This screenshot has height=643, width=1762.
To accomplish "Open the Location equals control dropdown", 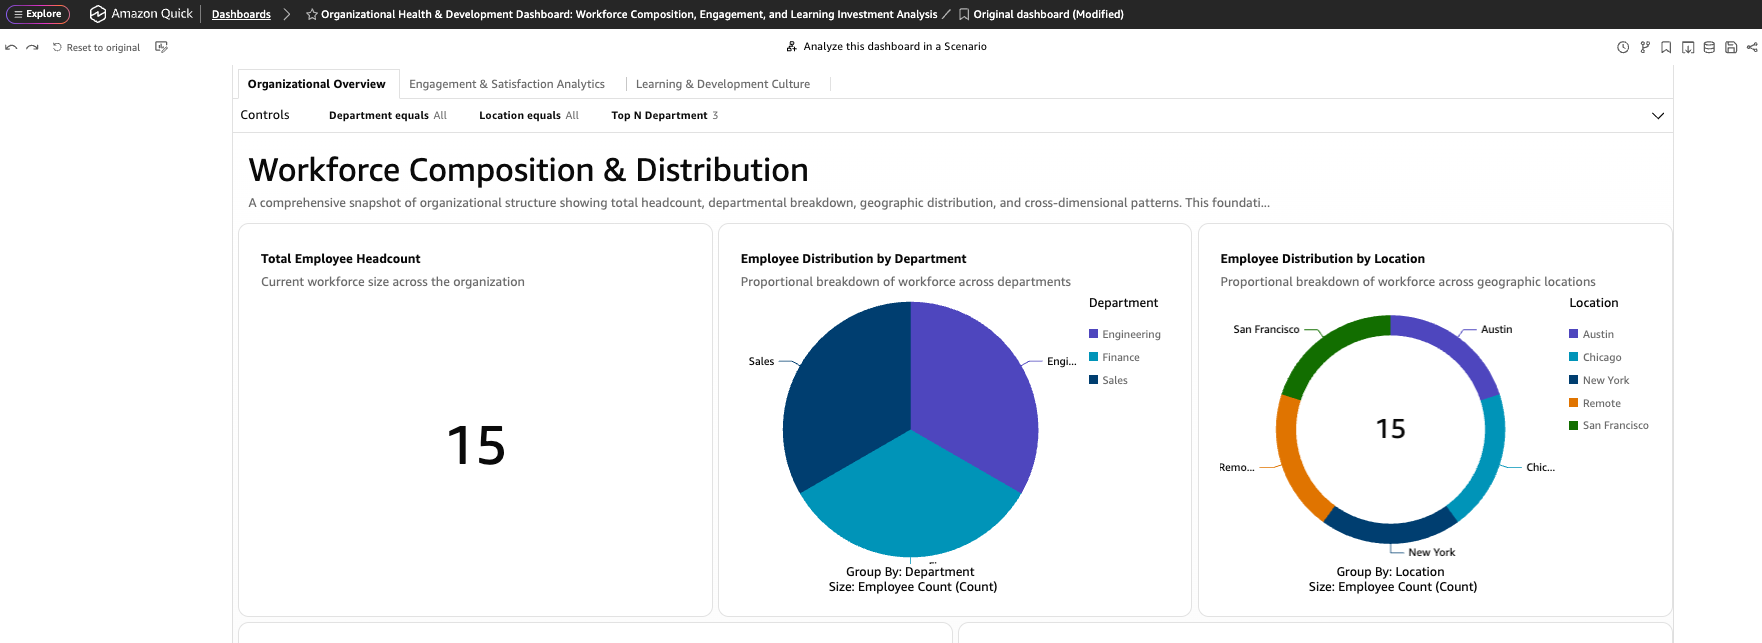I will pyautogui.click(x=529, y=115).
